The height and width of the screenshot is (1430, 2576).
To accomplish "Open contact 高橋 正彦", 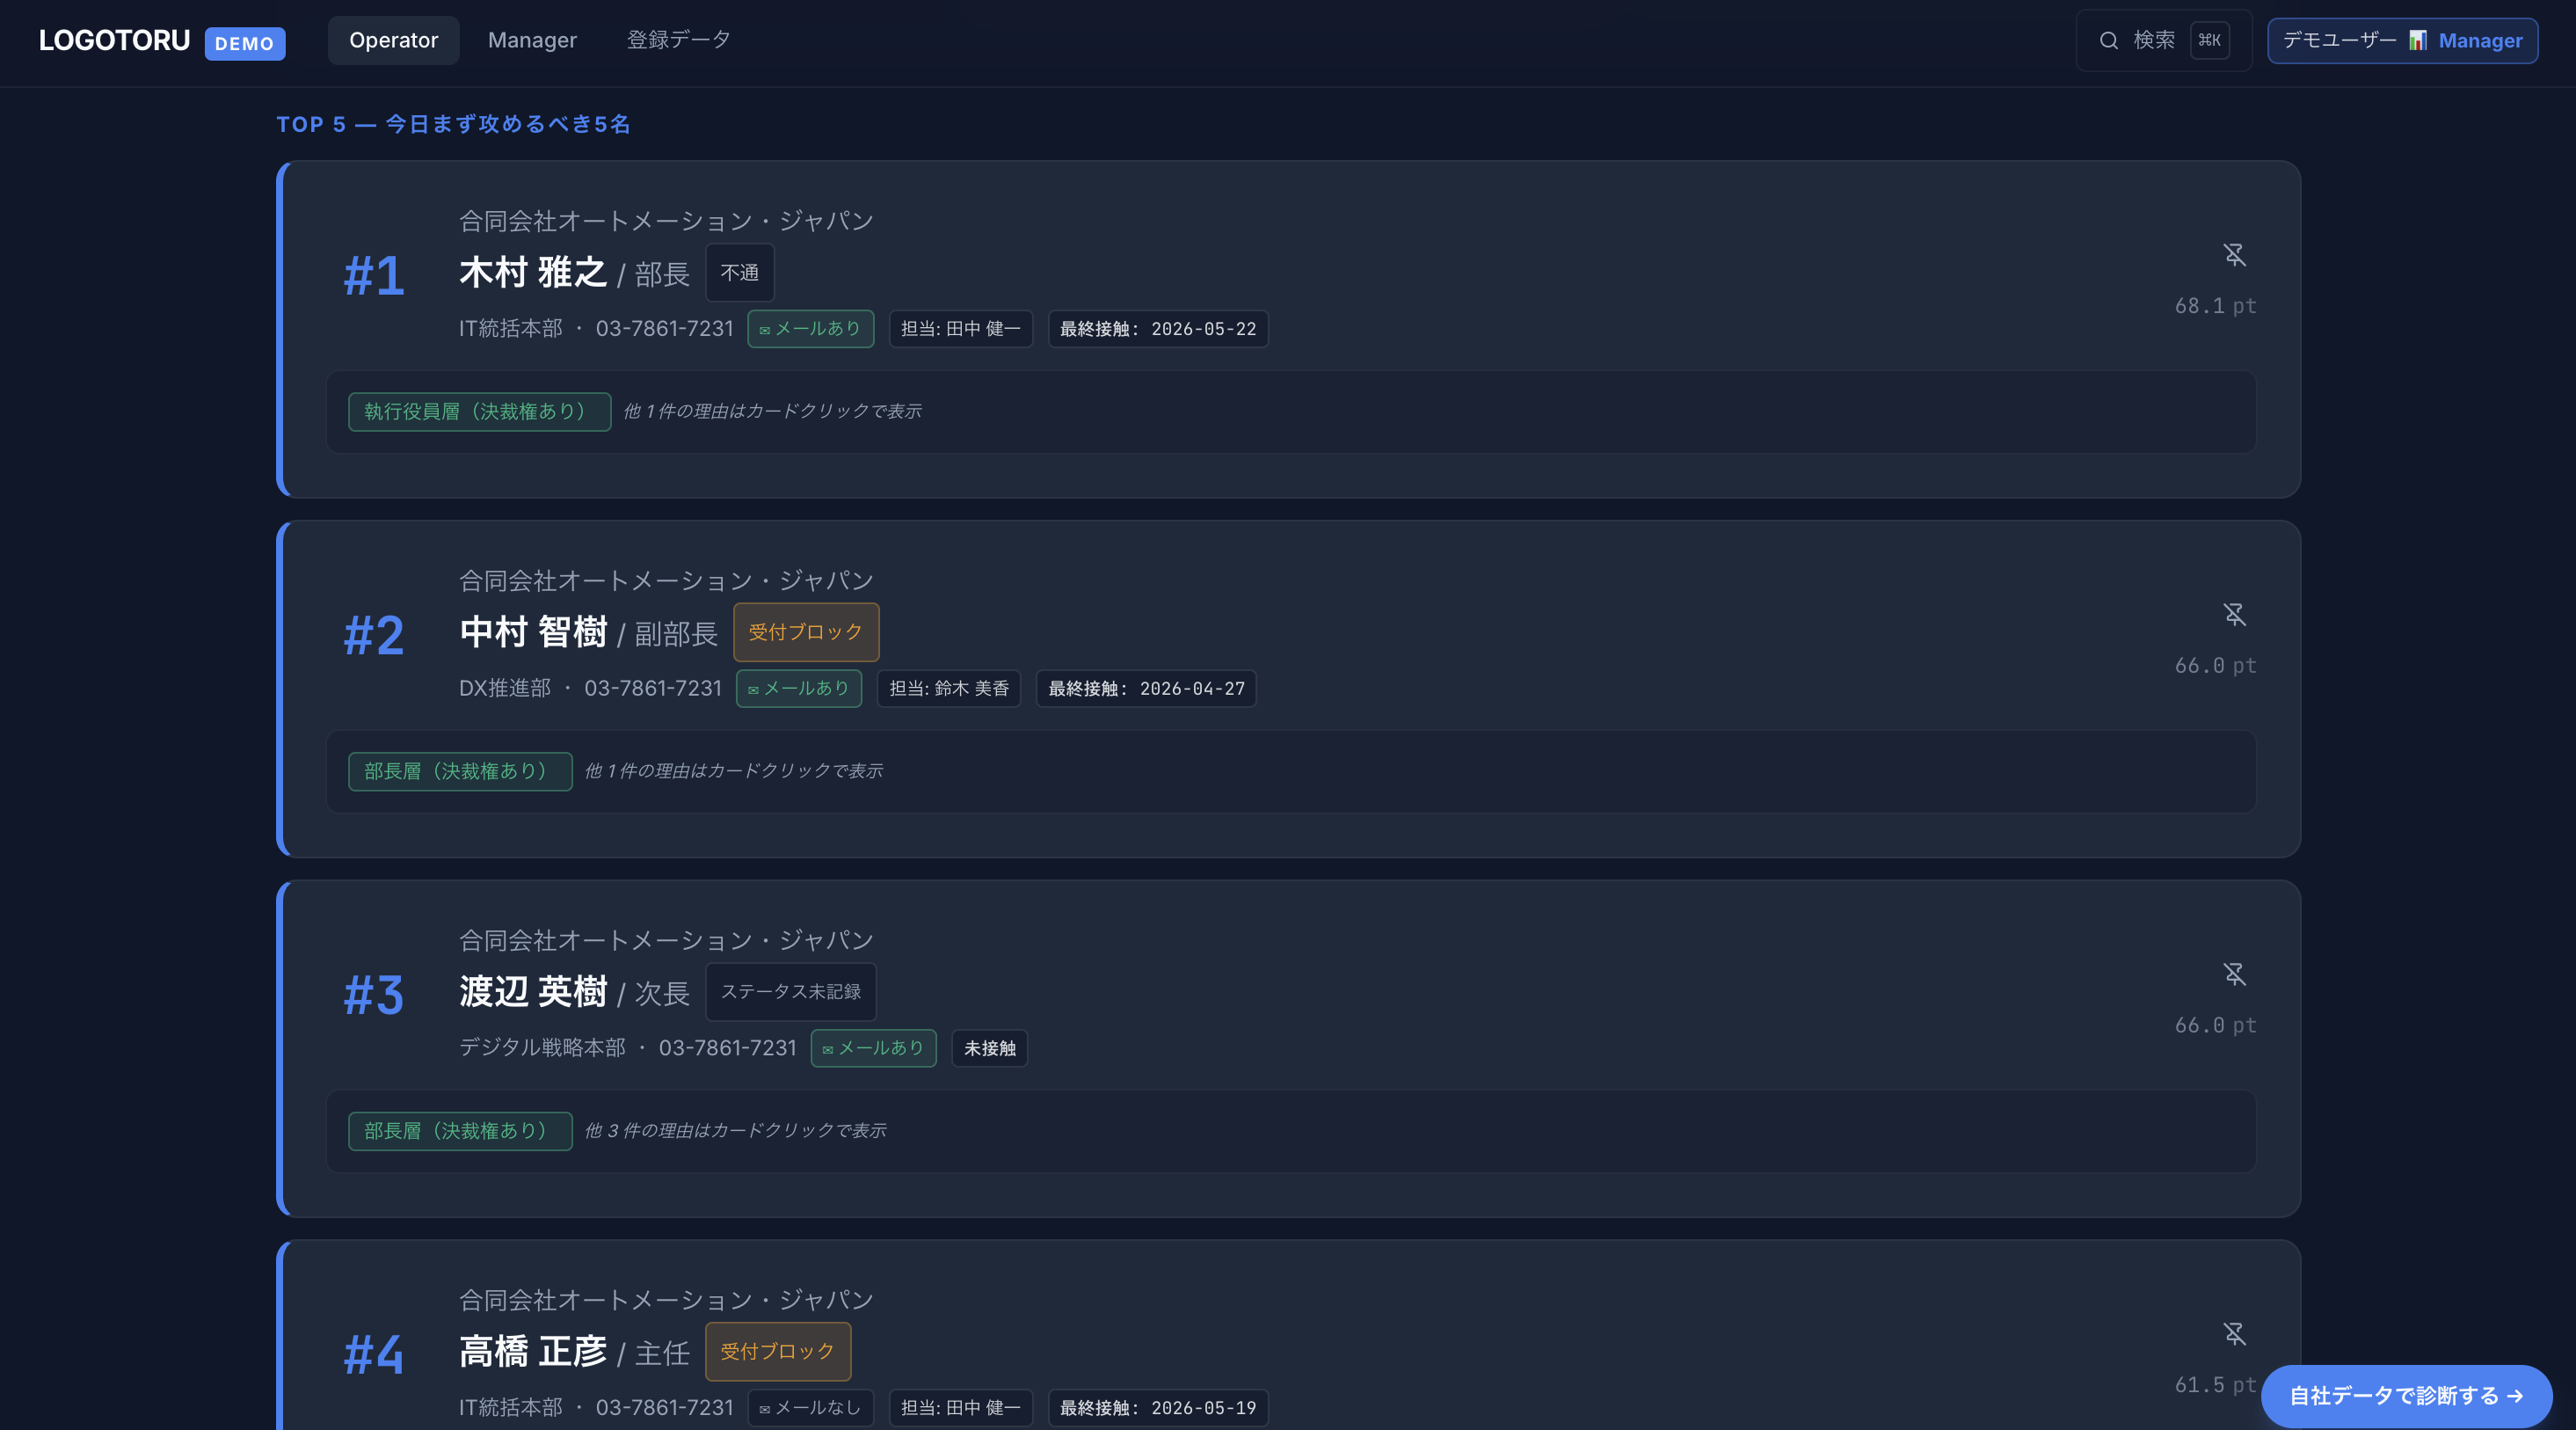I will coord(533,1351).
